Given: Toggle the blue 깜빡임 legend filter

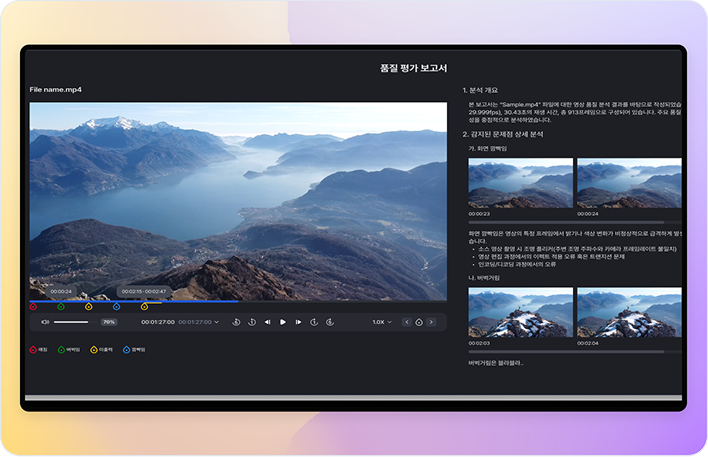Looking at the screenshot, I should click(x=126, y=350).
